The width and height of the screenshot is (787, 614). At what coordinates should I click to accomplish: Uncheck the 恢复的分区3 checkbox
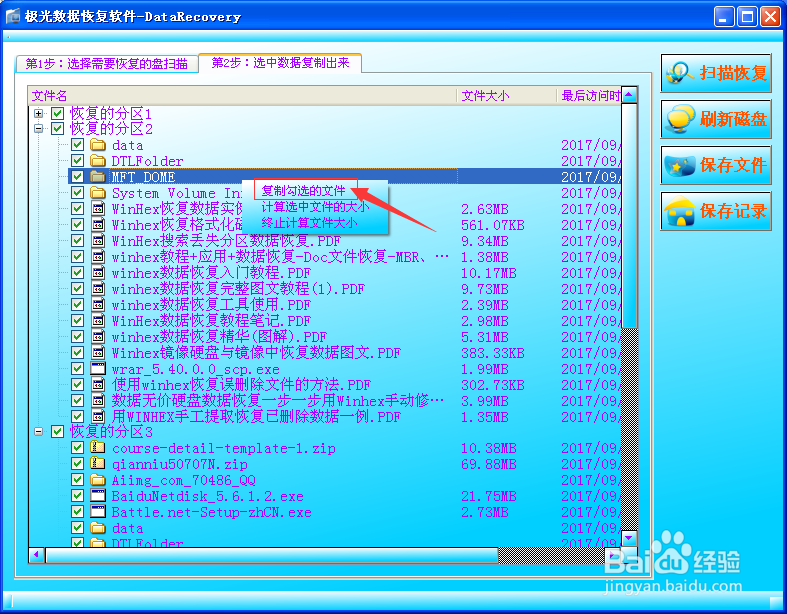pos(58,431)
